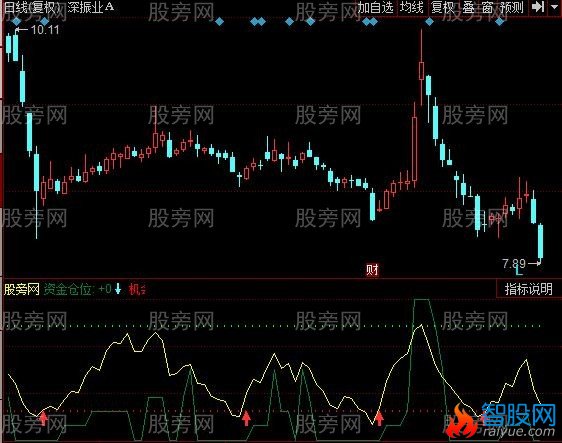
Task: Click the 日线(复权) period label
Action: [x=32, y=7]
